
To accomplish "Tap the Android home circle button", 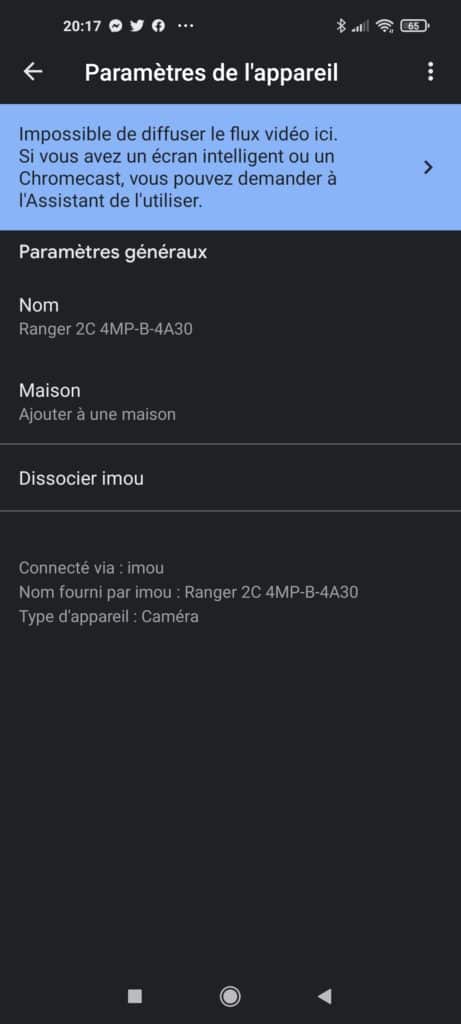I will (x=230, y=996).
